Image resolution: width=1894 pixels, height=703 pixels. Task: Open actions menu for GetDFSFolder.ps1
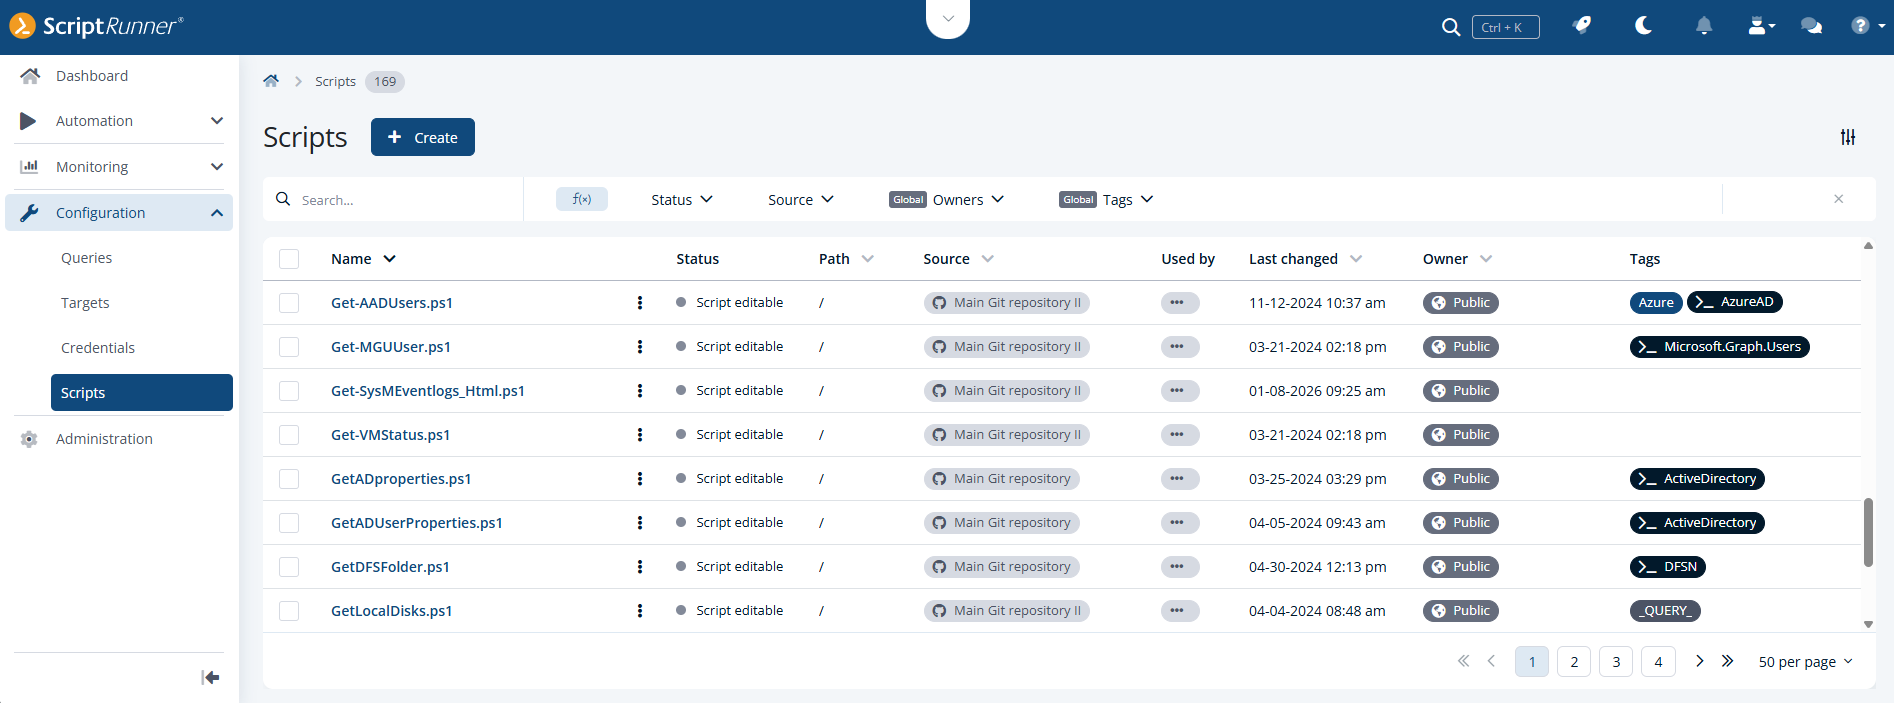640,567
